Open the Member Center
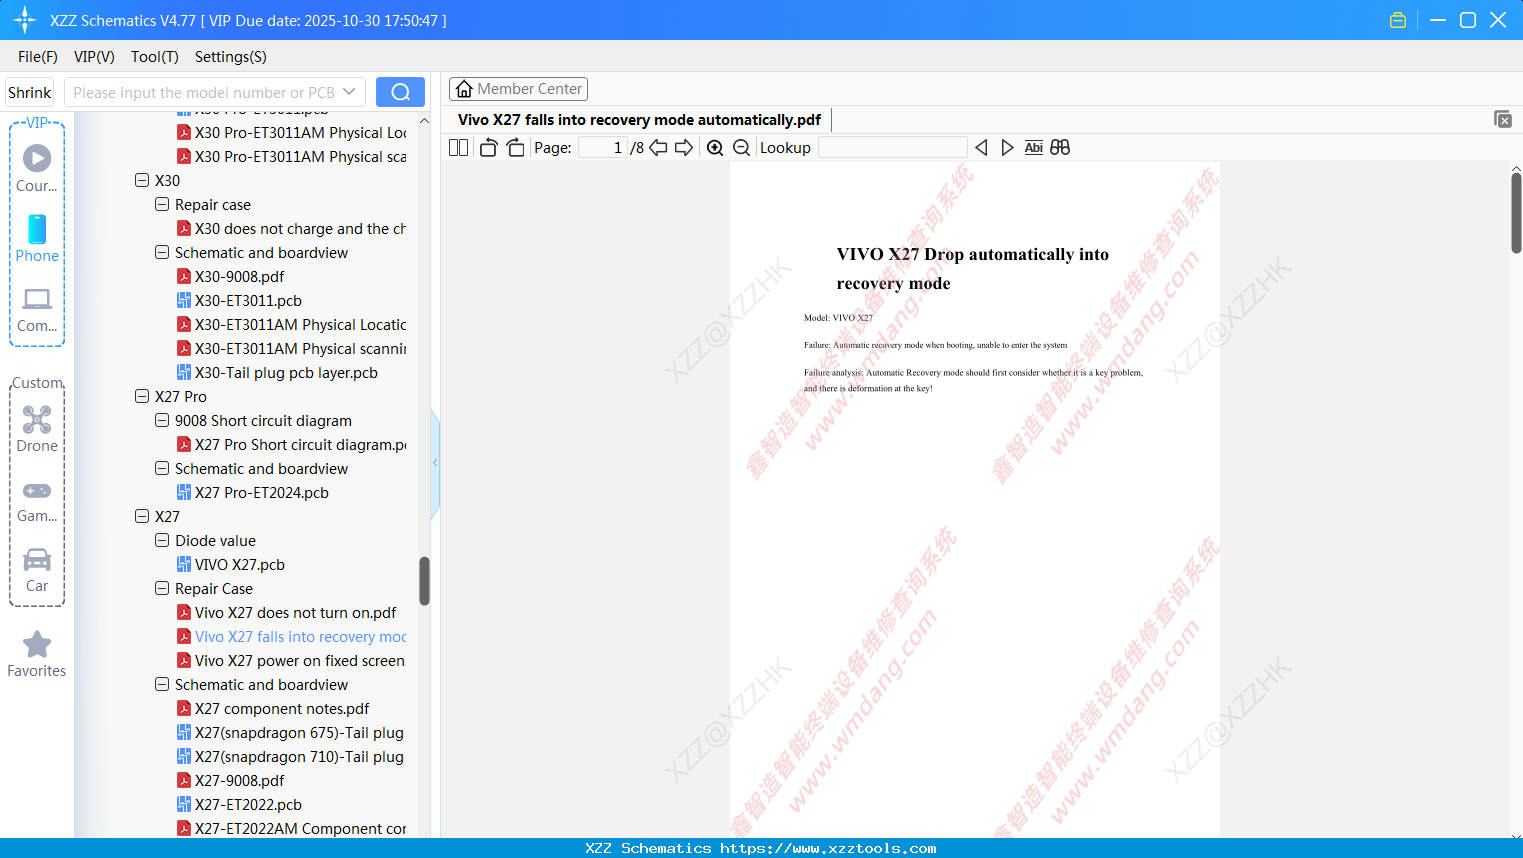1523x858 pixels. point(518,89)
